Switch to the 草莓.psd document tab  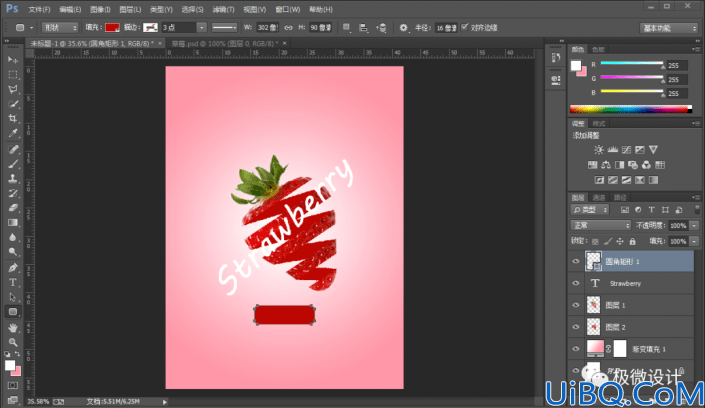[x=225, y=44]
